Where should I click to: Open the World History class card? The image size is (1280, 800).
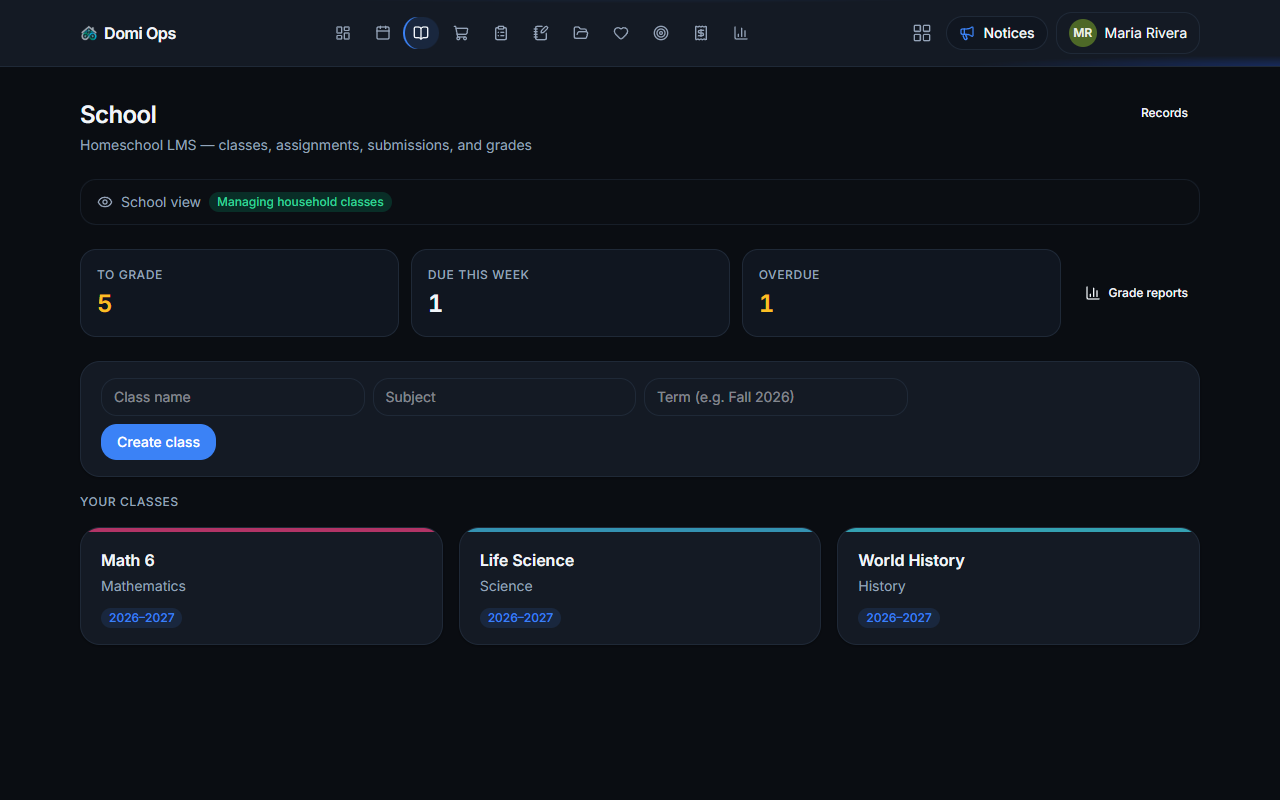pos(1018,586)
